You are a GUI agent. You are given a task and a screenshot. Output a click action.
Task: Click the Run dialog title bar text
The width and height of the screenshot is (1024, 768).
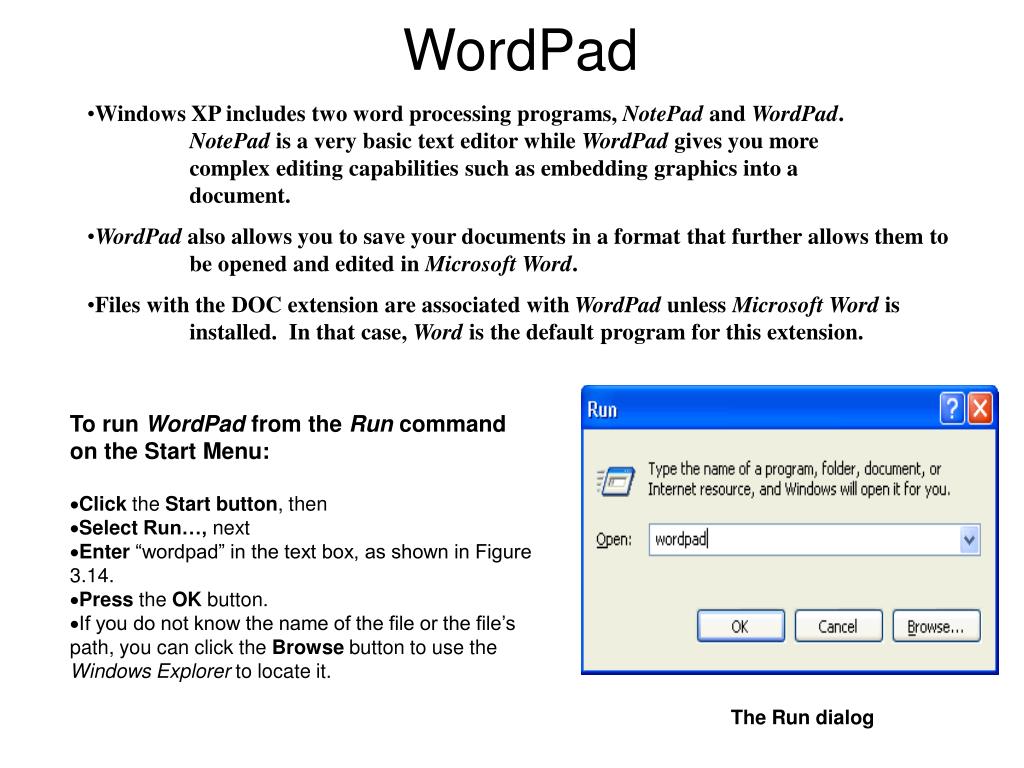602,409
